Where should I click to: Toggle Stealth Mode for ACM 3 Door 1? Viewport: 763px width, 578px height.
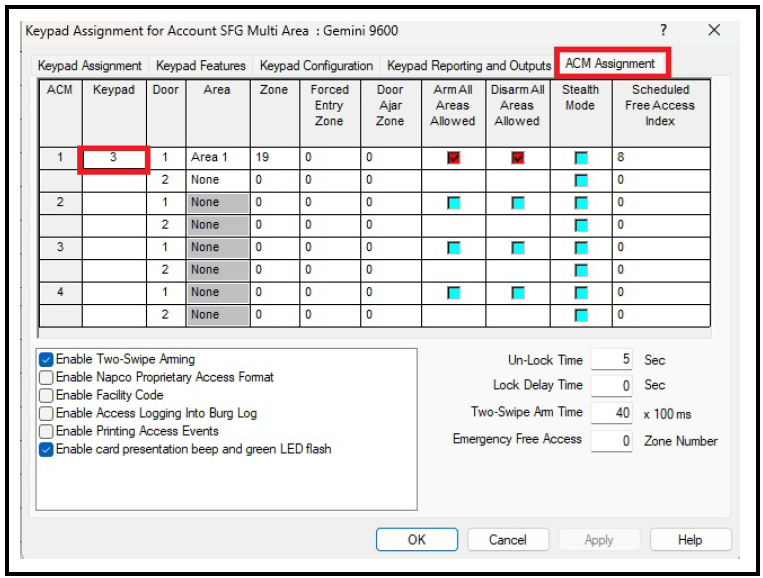coord(581,248)
